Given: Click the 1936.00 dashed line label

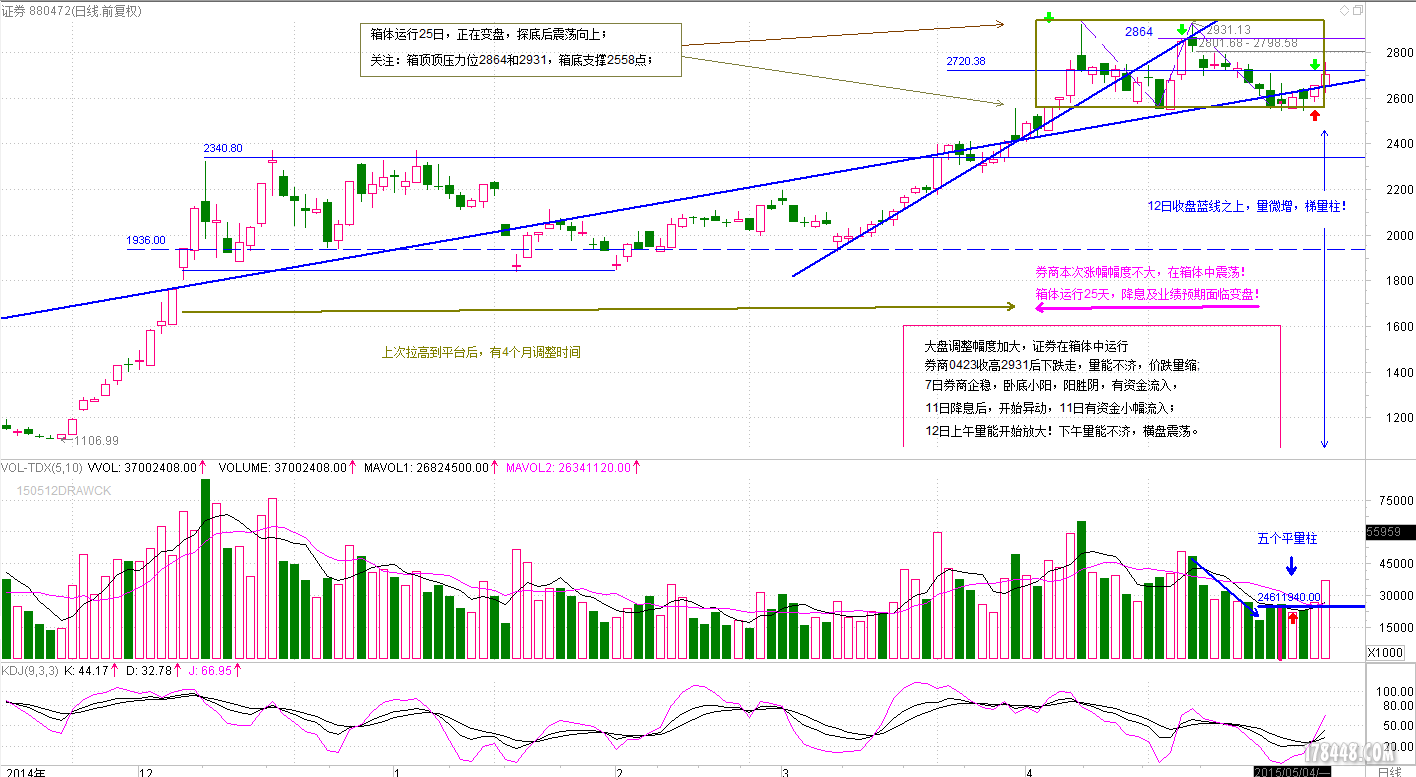Looking at the screenshot, I should click(x=145, y=240).
